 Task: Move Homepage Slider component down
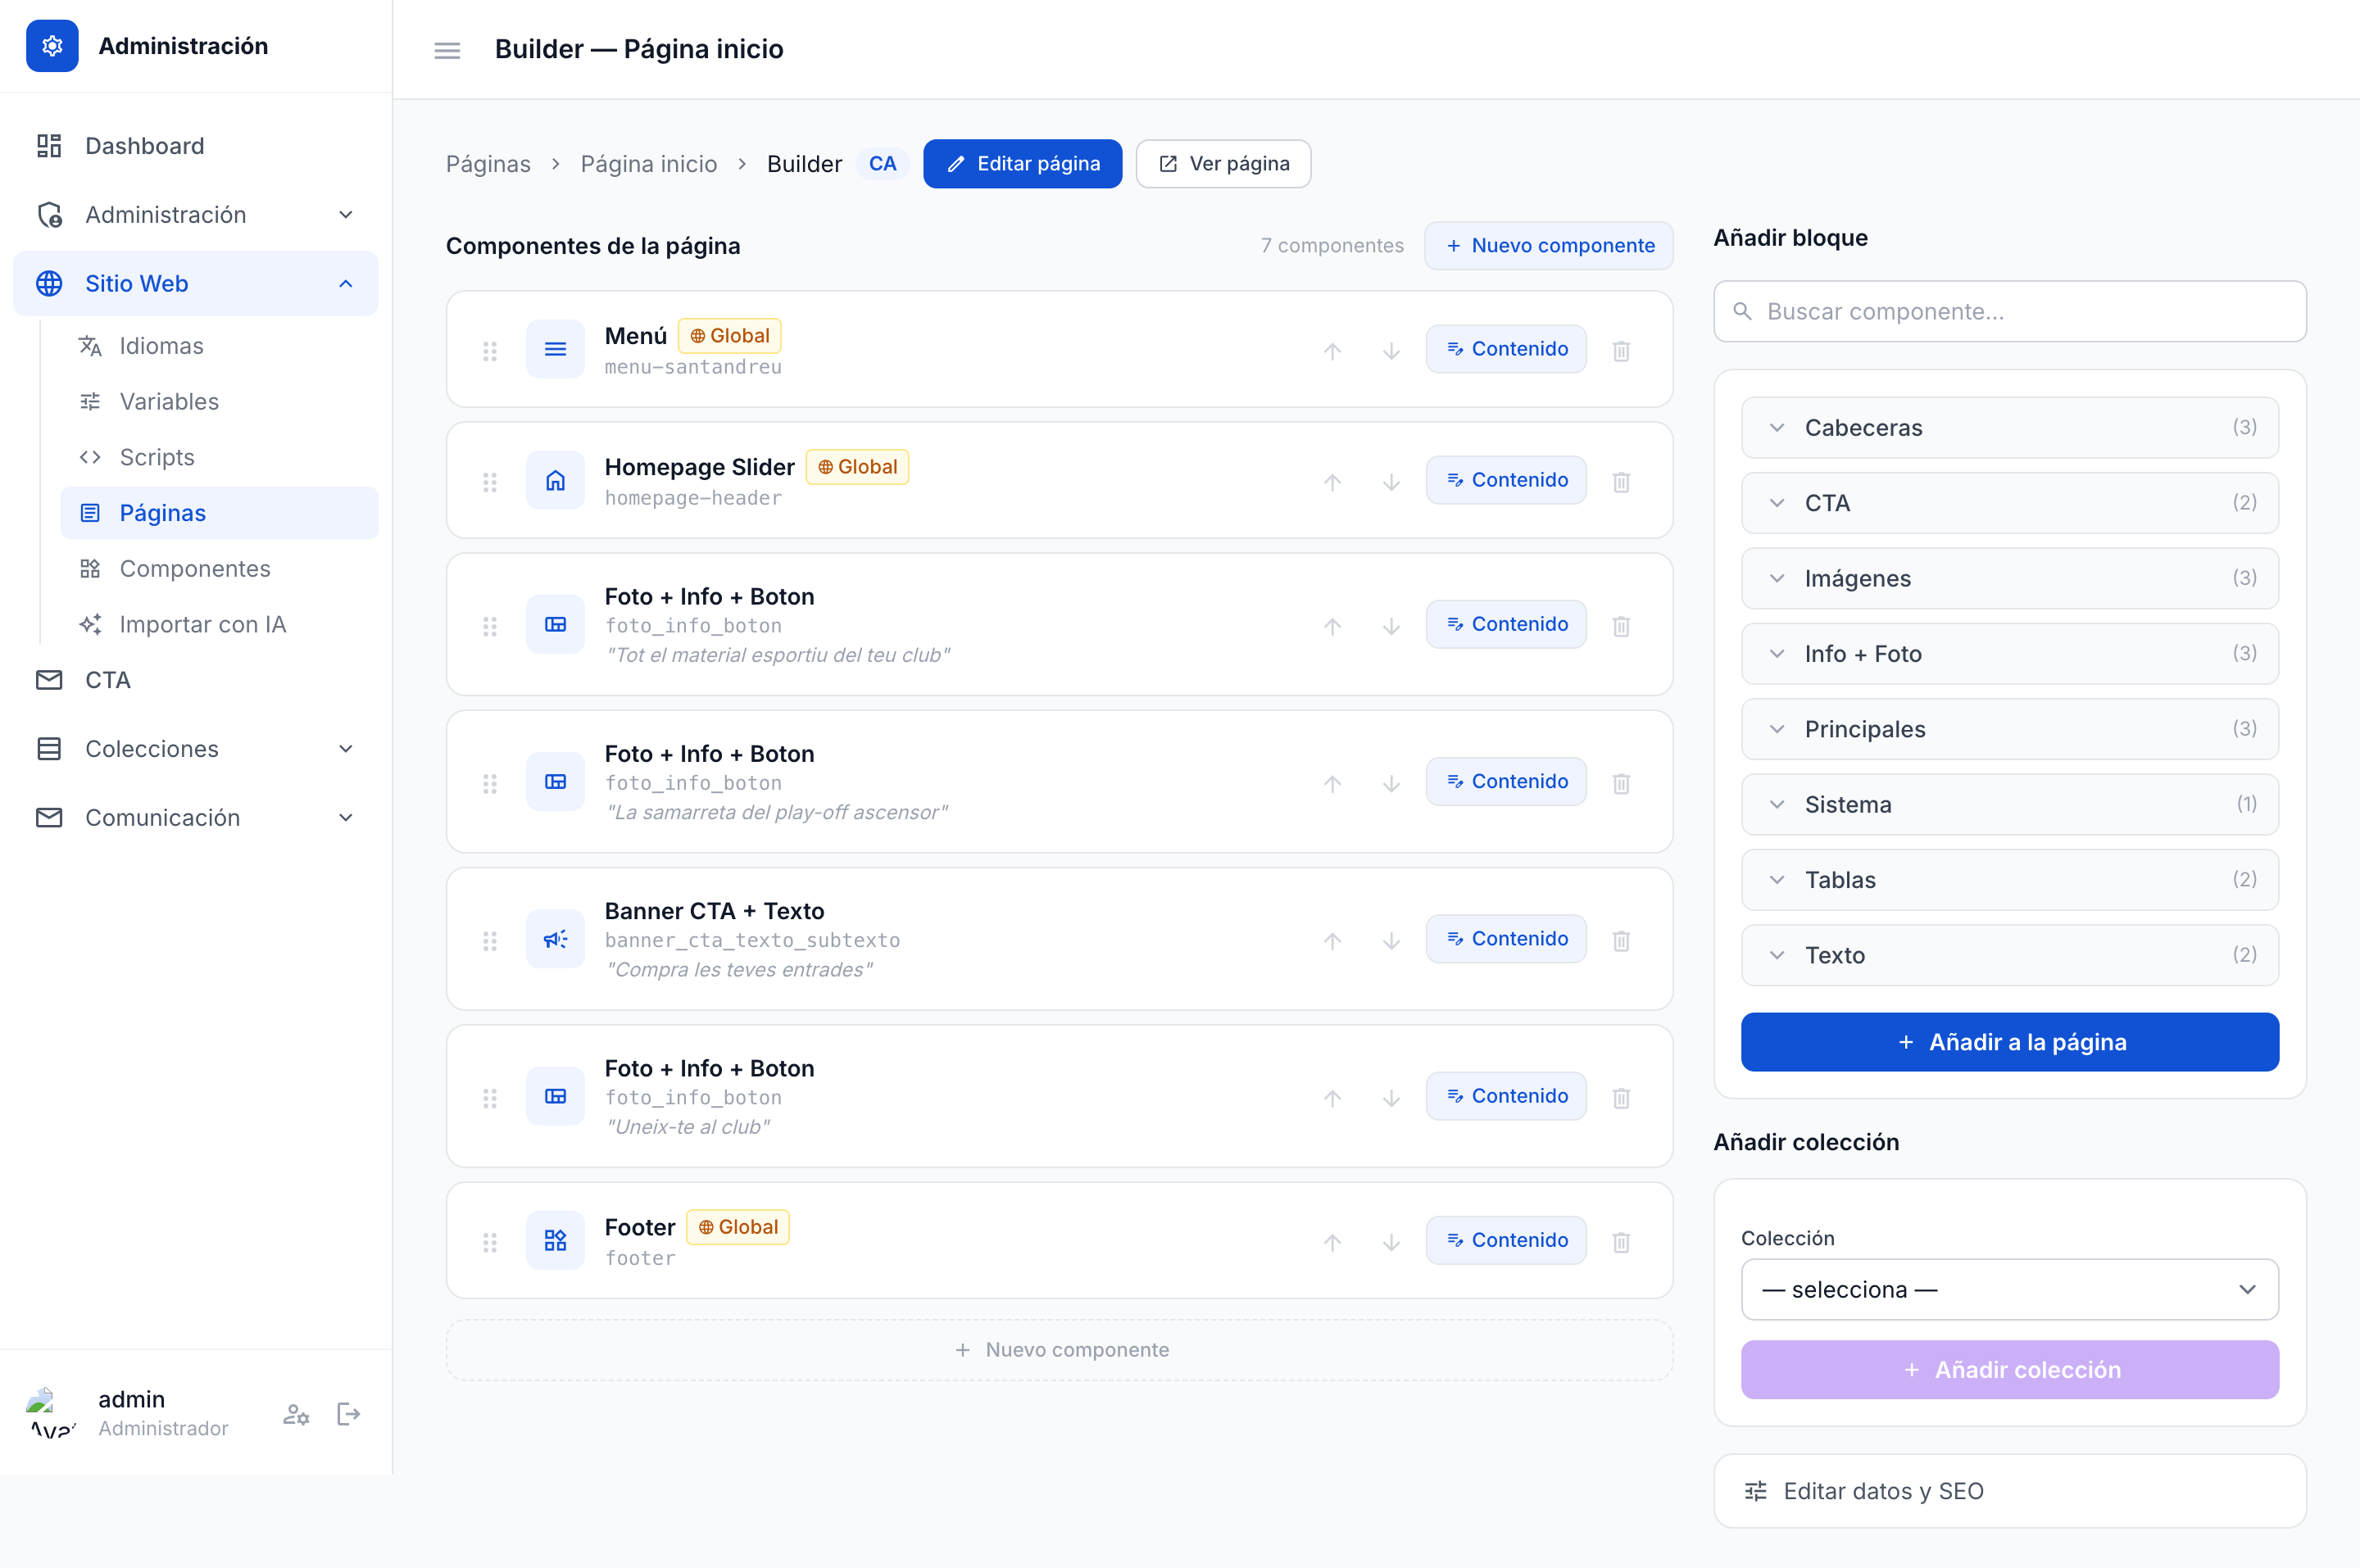(1391, 482)
